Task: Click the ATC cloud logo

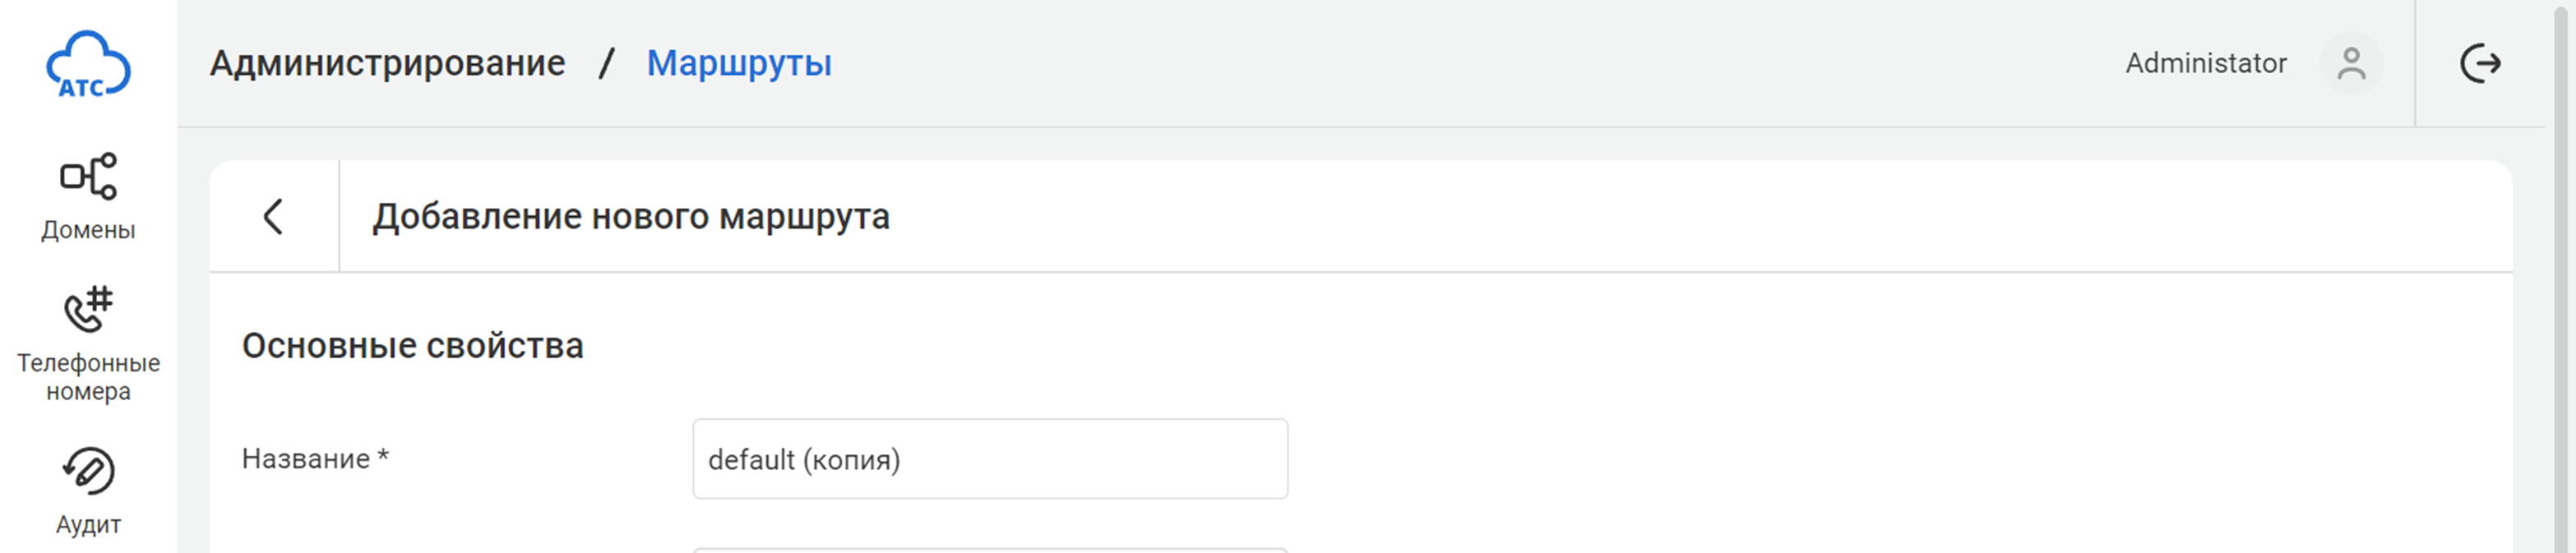Action: [88, 64]
